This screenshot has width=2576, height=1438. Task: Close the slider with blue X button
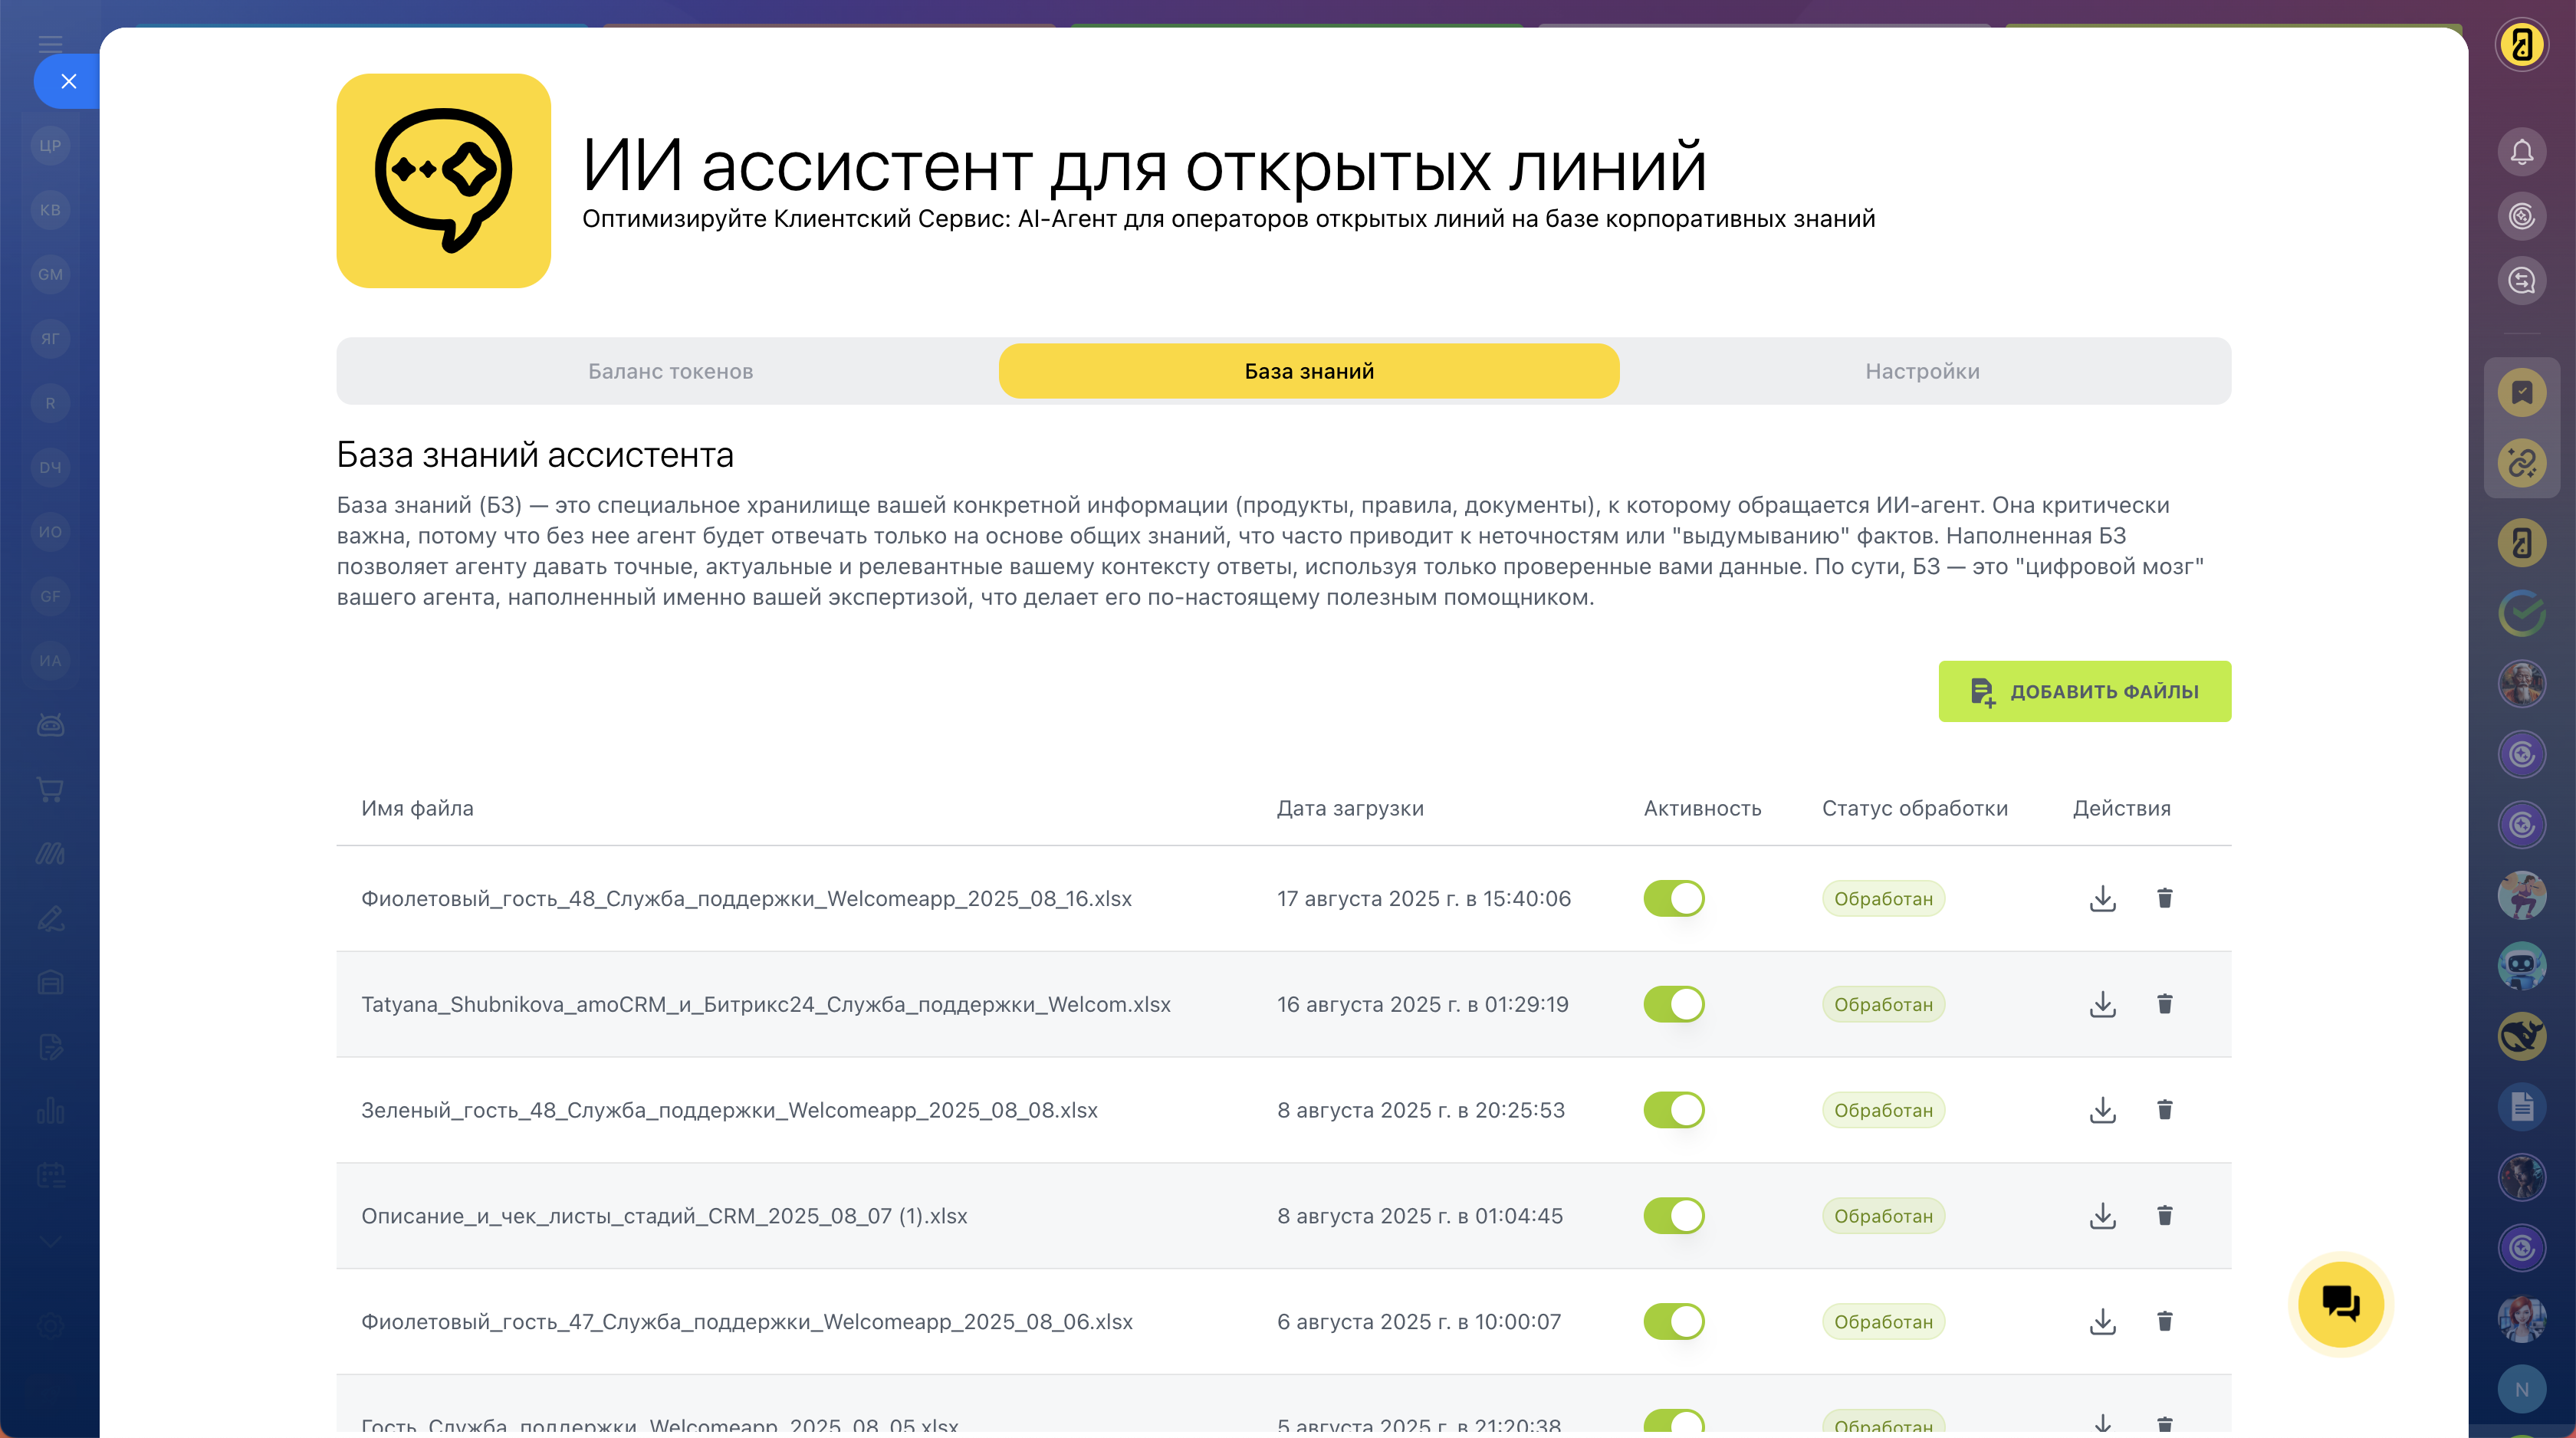tap(68, 81)
